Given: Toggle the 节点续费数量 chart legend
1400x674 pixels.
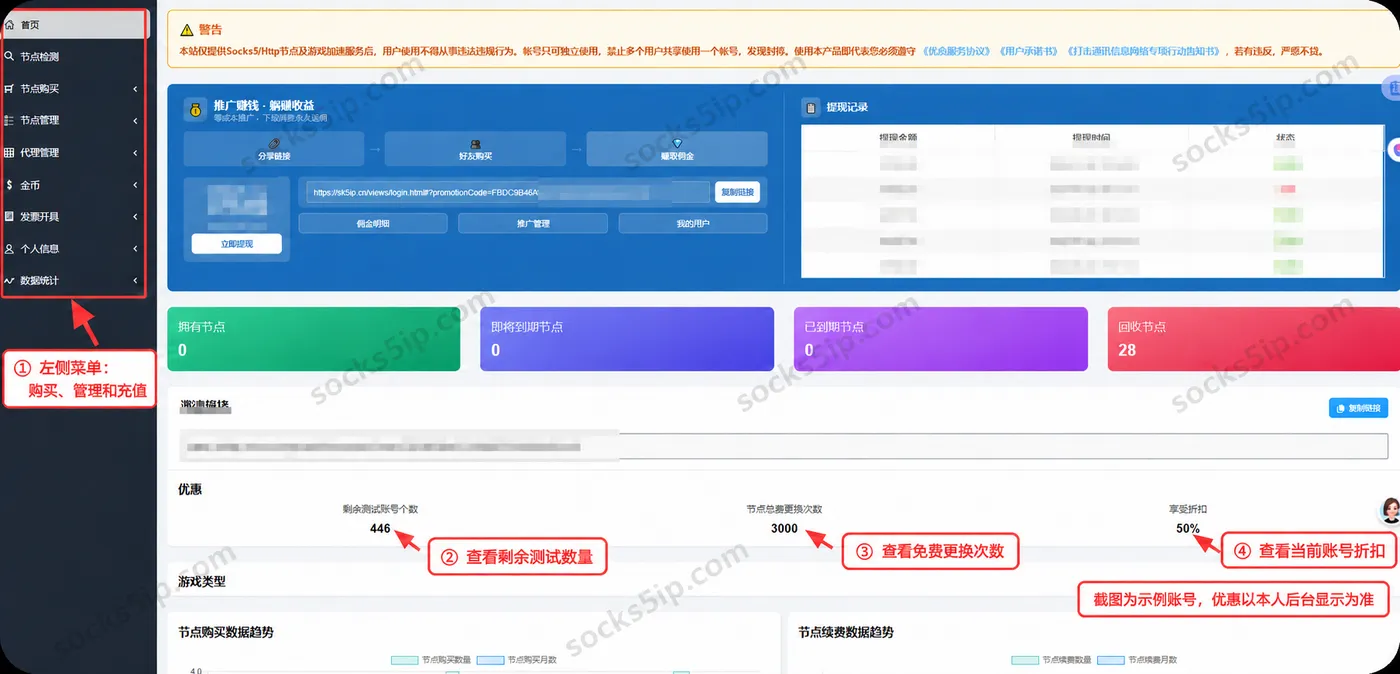Looking at the screenshot, I should coord(1051,660).
